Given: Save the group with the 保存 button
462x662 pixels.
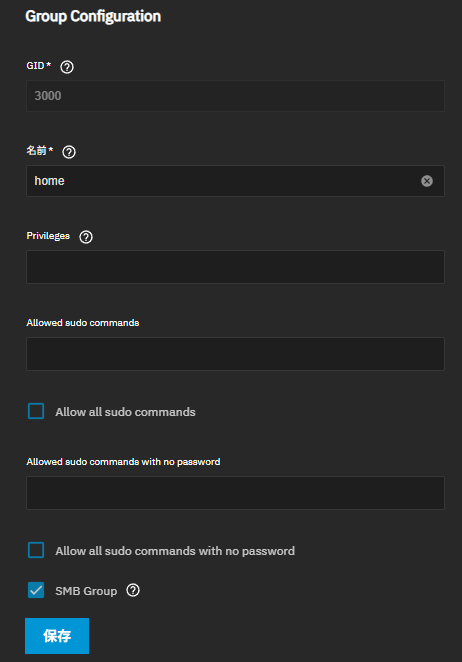Looking at the screenshot, I should tap(57, 636).
